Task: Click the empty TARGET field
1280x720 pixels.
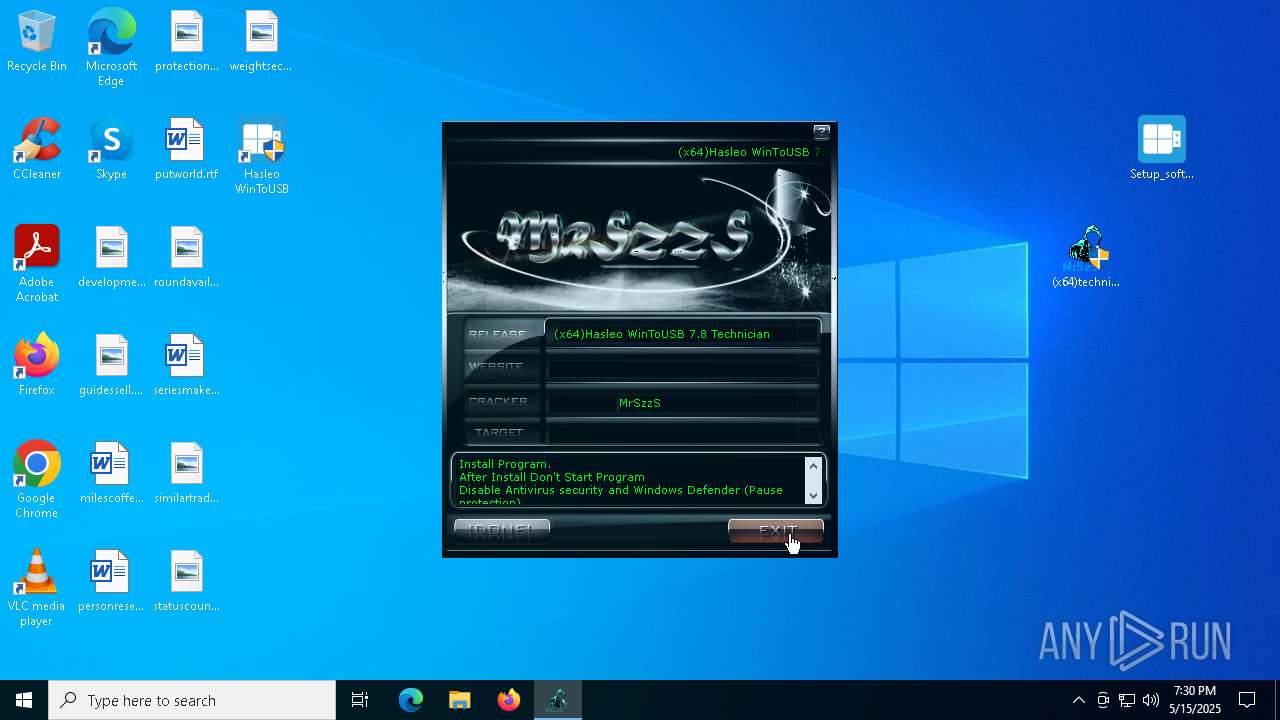Action: [x=682, y=432]
